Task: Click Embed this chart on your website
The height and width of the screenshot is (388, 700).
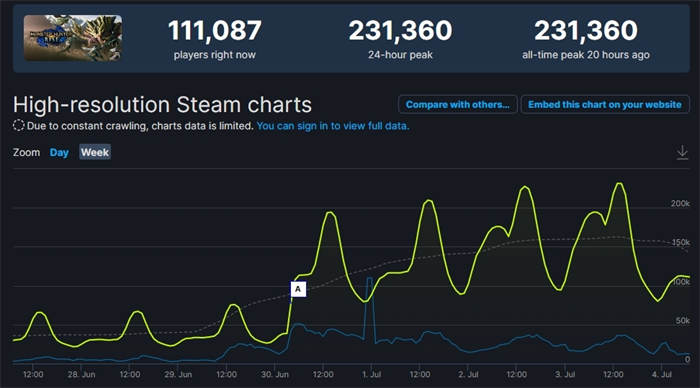Action: tap(604, 104)
